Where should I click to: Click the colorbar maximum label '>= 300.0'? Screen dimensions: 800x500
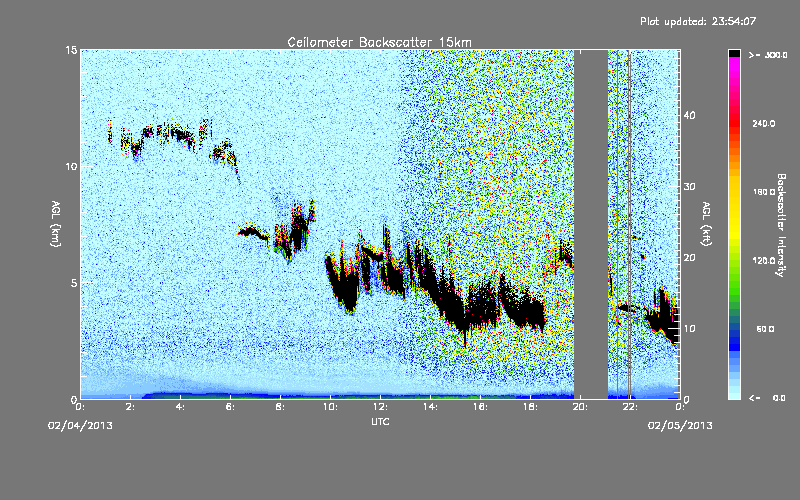768,55
